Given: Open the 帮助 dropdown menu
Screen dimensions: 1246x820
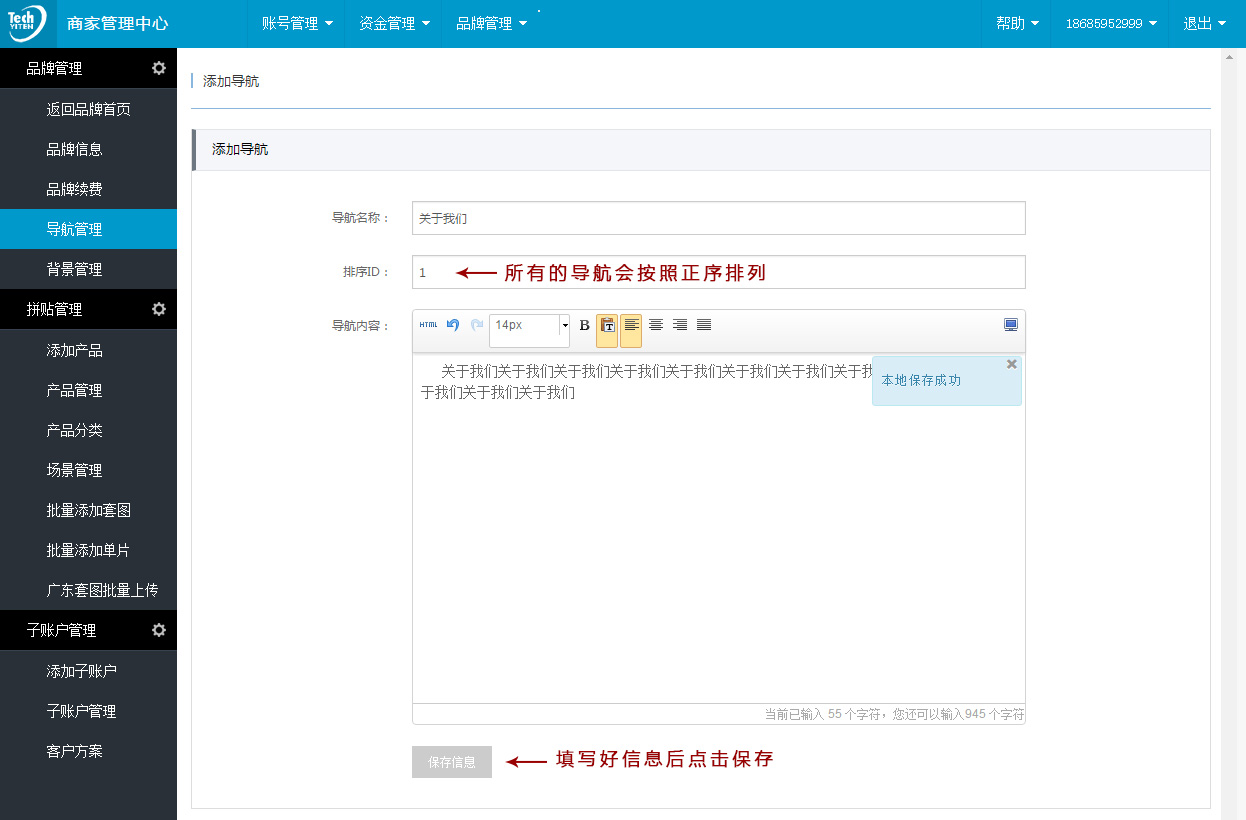Looking at the screenshot, I should click(1017, 24).
